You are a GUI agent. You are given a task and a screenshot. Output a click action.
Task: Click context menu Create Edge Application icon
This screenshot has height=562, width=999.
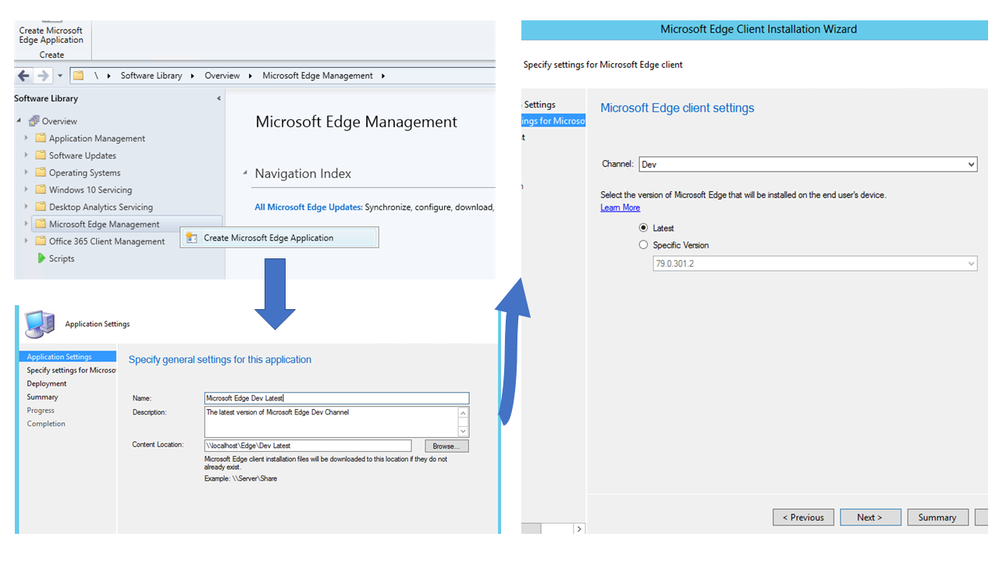click(191, 238)
